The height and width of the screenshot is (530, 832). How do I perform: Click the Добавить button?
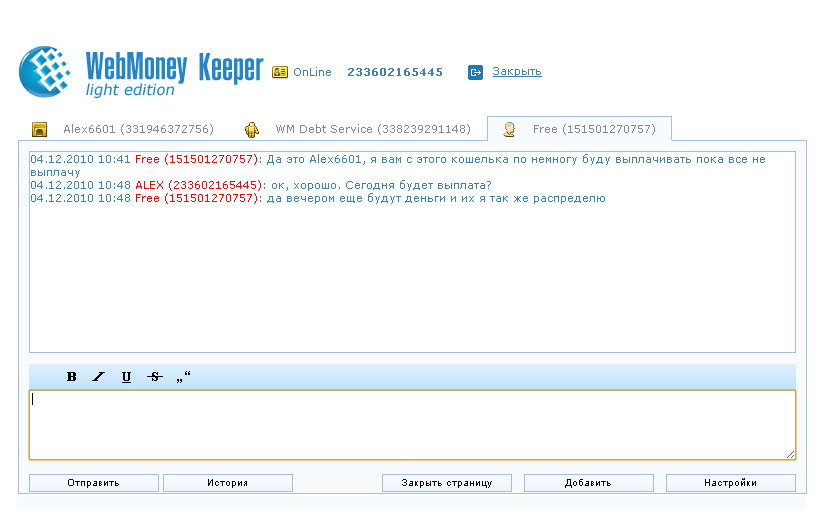pos(588,483)
